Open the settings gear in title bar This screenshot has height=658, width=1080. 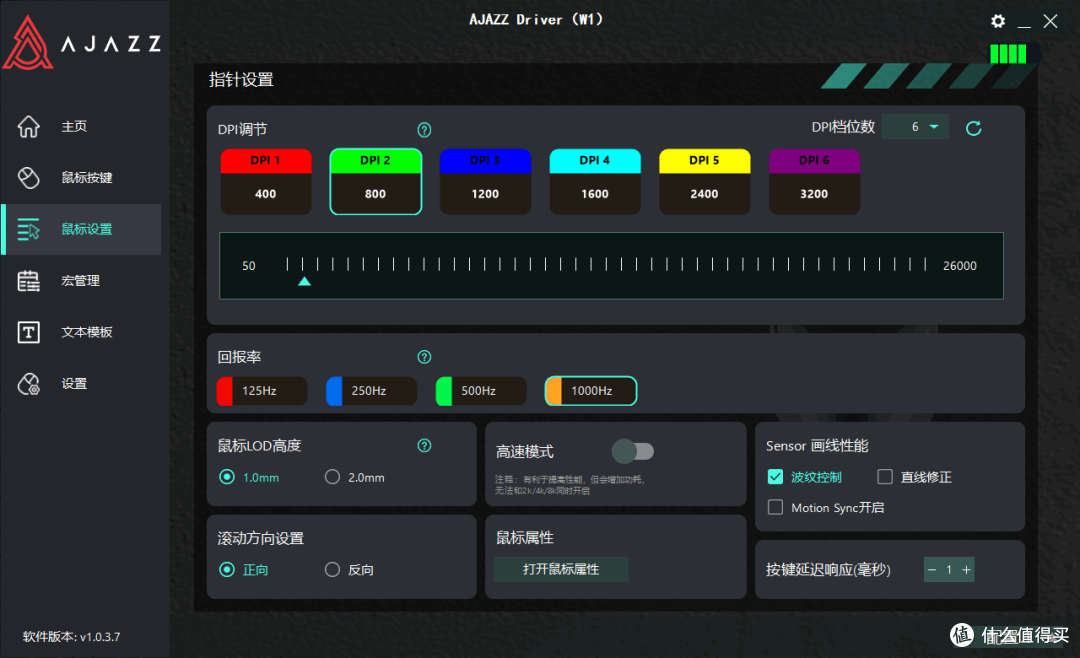(x=997, y=21)
